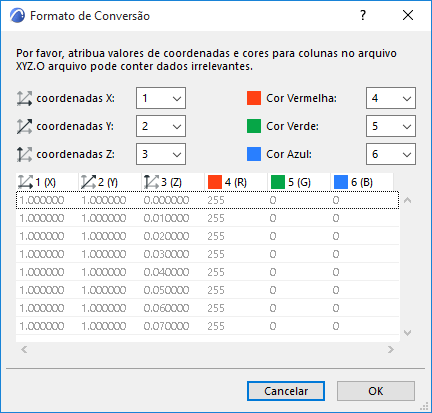Screen dimensions: 432x413
Task: Click the dialog resize grip corner
Action: tap(424, 406)
